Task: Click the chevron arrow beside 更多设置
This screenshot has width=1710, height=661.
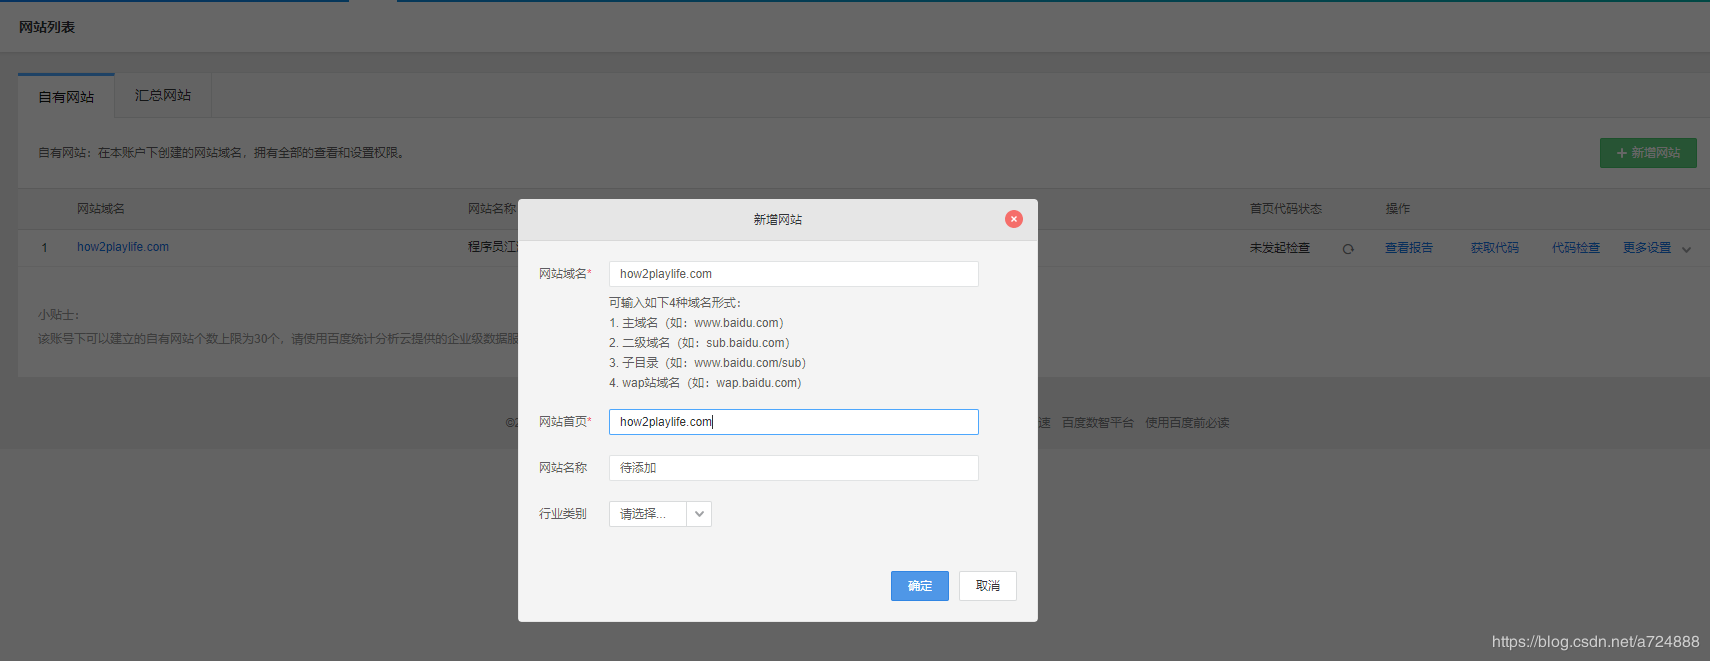Action: pyautogui.click(x=1687, y=249)
